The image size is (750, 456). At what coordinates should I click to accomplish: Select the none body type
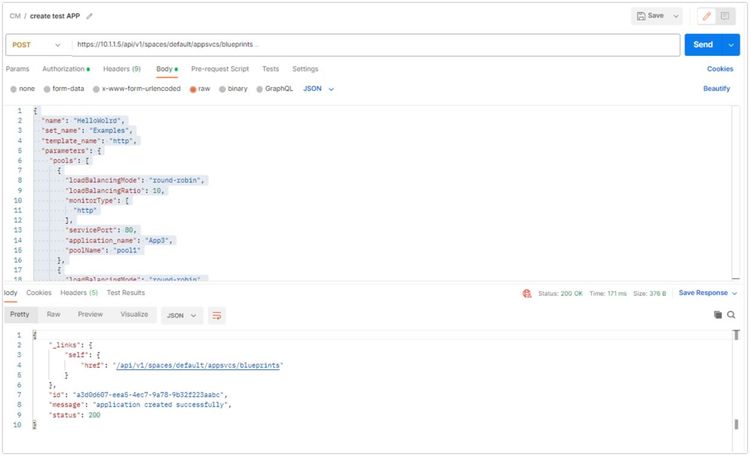22,89
